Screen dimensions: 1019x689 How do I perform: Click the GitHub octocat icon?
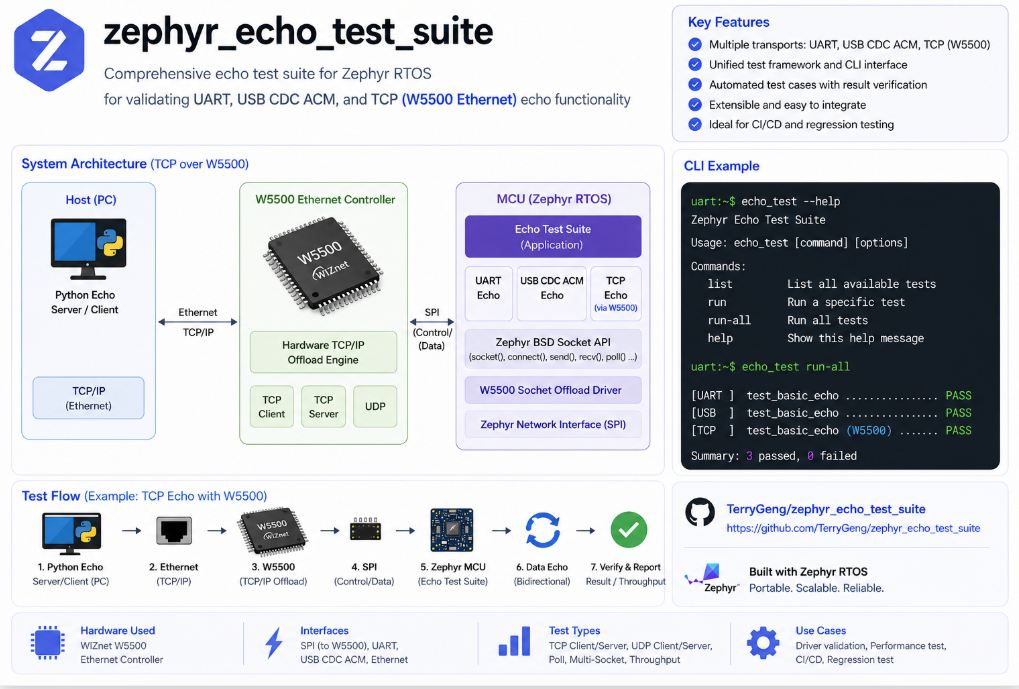pyautogui.click(x=700, y=512)
